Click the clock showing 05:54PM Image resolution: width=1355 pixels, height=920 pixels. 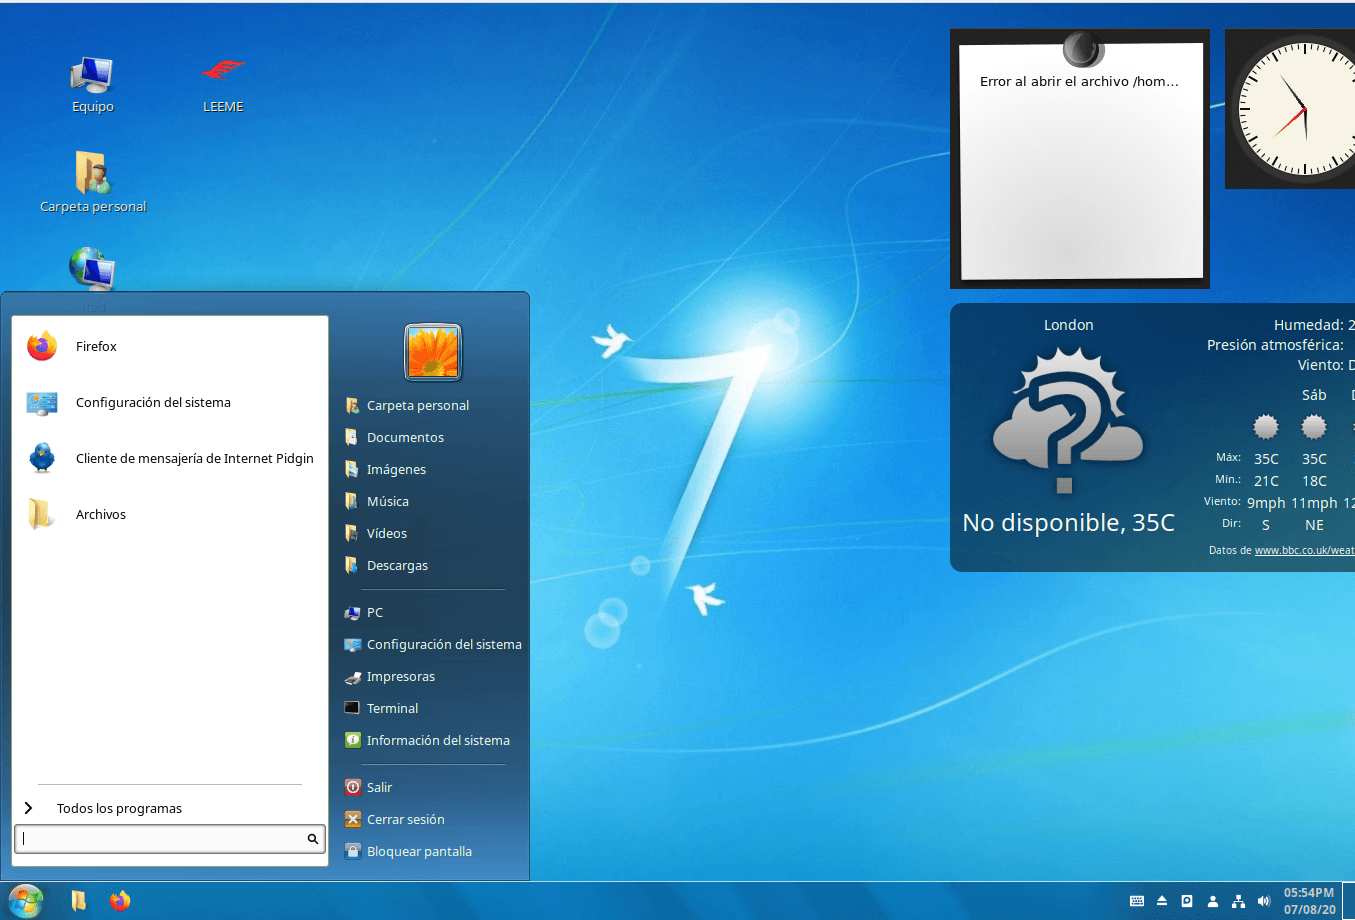click(1309, 901)
